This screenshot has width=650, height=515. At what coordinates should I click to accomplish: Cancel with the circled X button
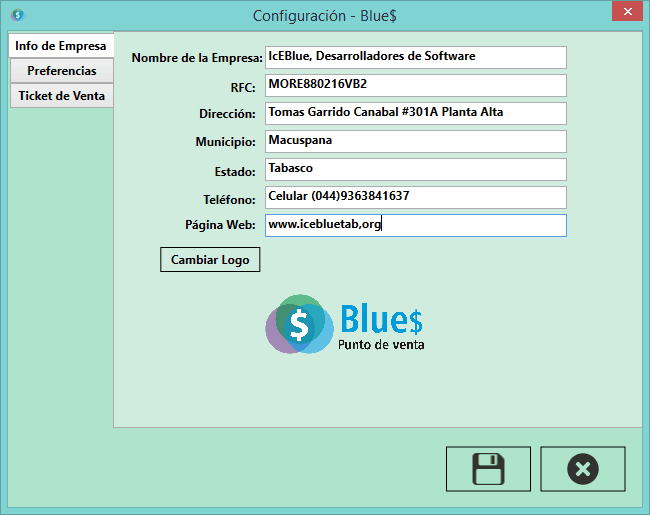pyautogui.click(x=583, y=469)
